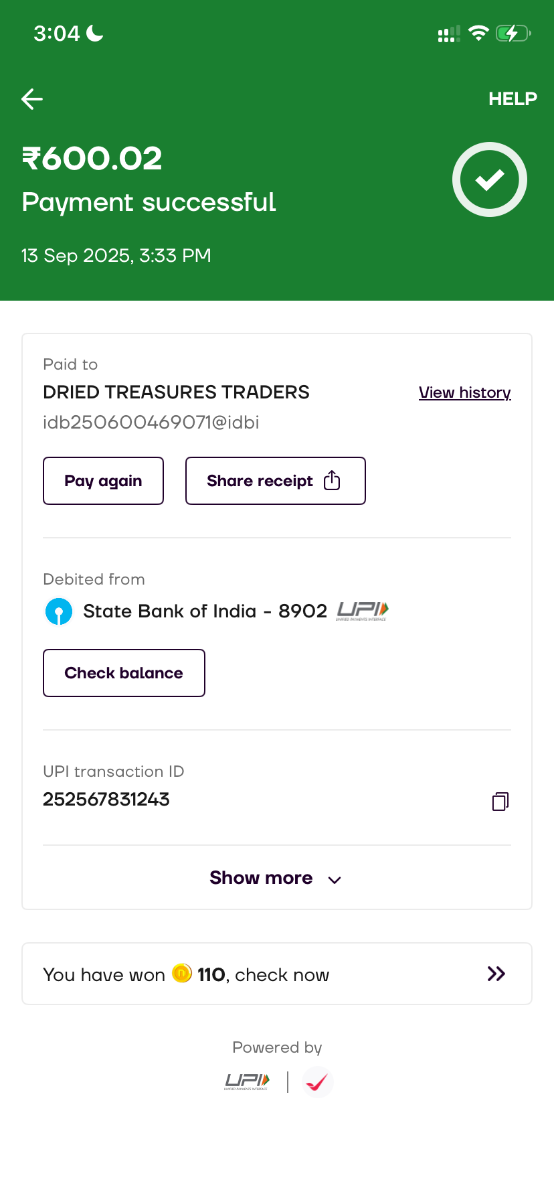Tap the Pay again button
The image size is (554, 1200).
click(103, 481)
